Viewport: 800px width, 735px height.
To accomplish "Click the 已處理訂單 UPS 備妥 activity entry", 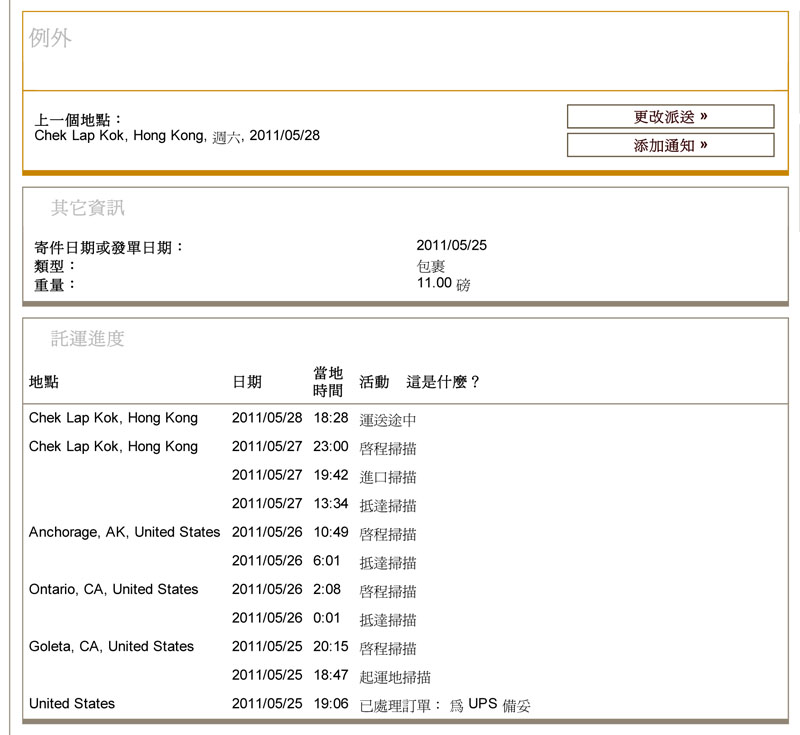I will [x=445, y=705].
